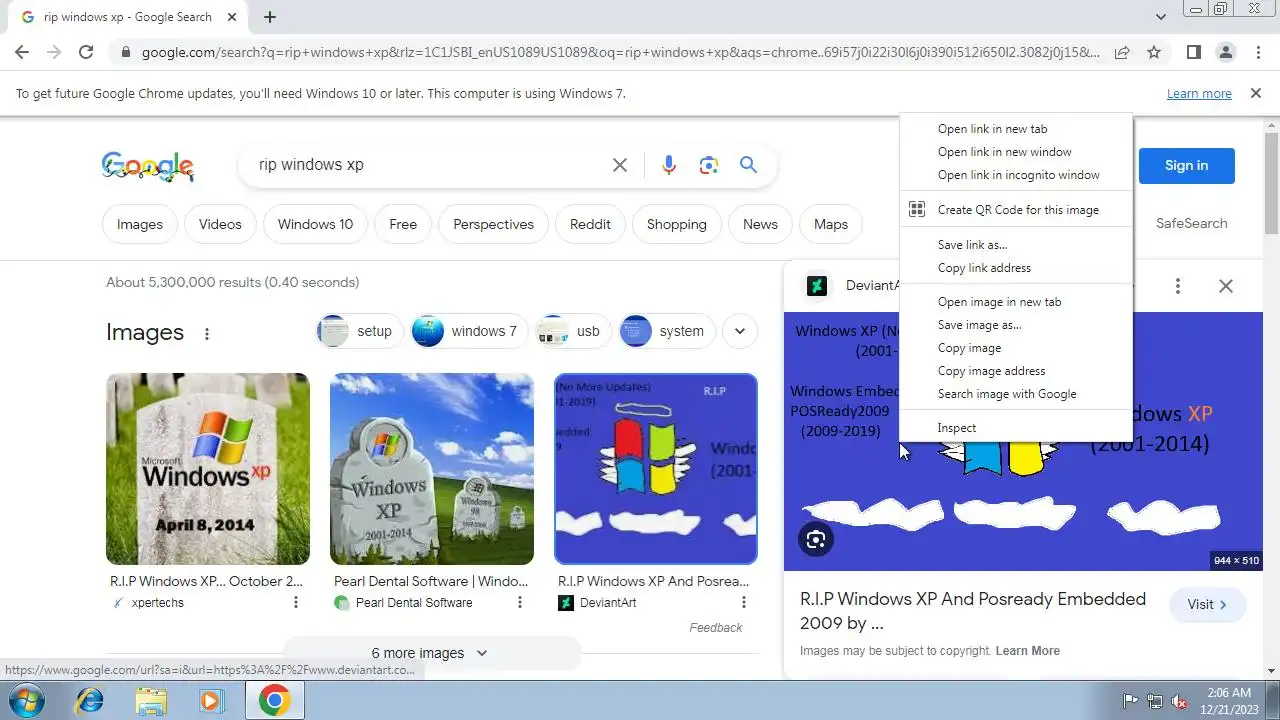Open three-dot menu for DeviantArt result
The width and height of the screenshot is (1280, 720).
click(x=744, y=602)
